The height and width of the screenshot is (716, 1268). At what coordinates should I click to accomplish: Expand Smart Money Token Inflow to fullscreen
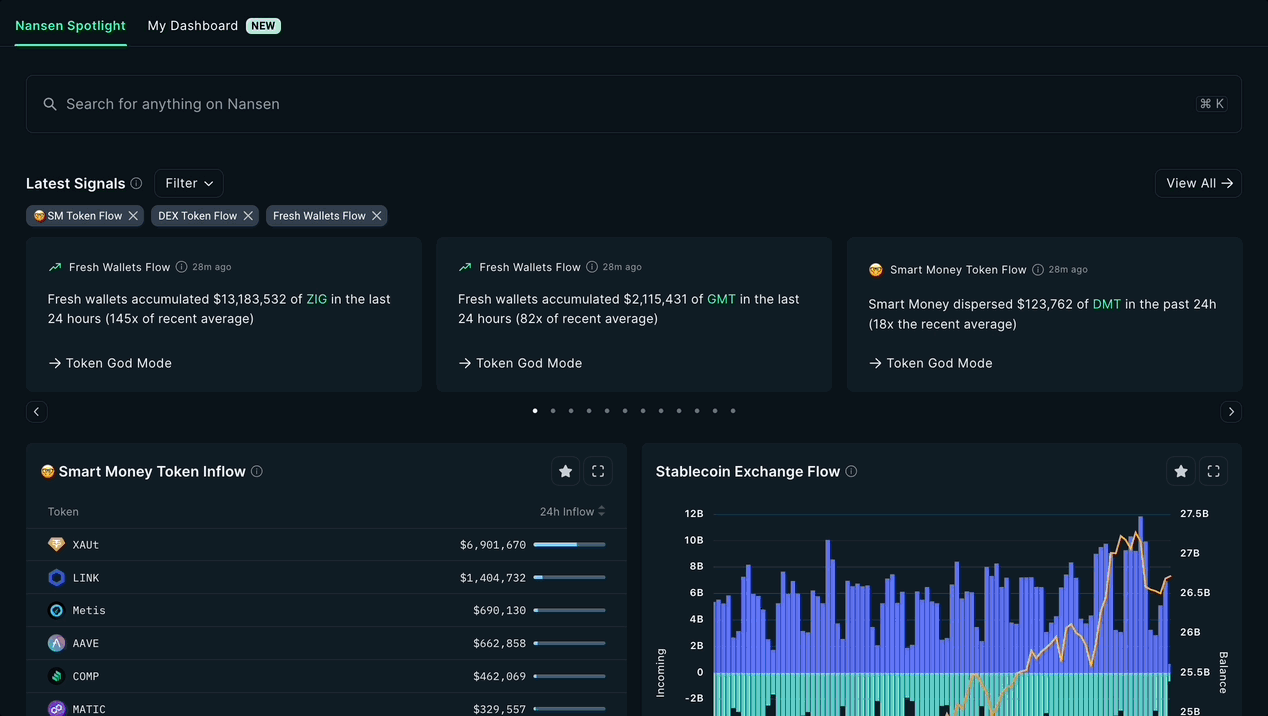point(597,470)
